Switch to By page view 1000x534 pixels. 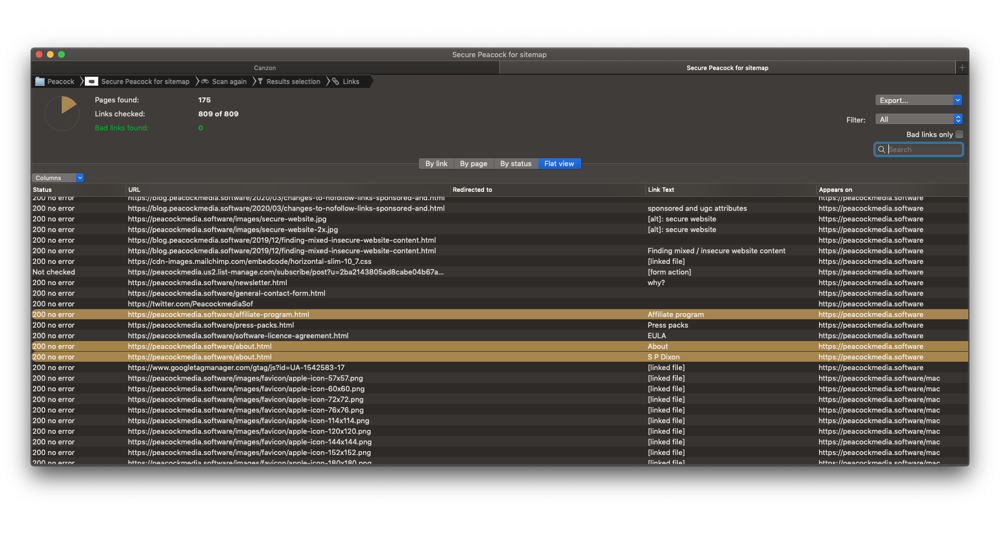tap(473, 163)
